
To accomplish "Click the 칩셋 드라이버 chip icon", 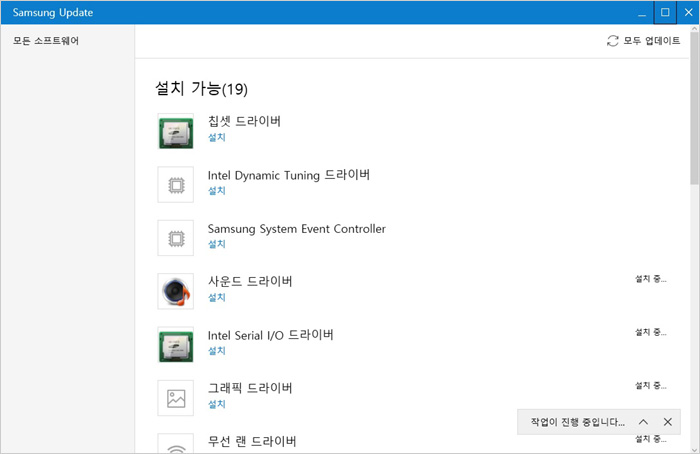I will (x=176, y=131).
